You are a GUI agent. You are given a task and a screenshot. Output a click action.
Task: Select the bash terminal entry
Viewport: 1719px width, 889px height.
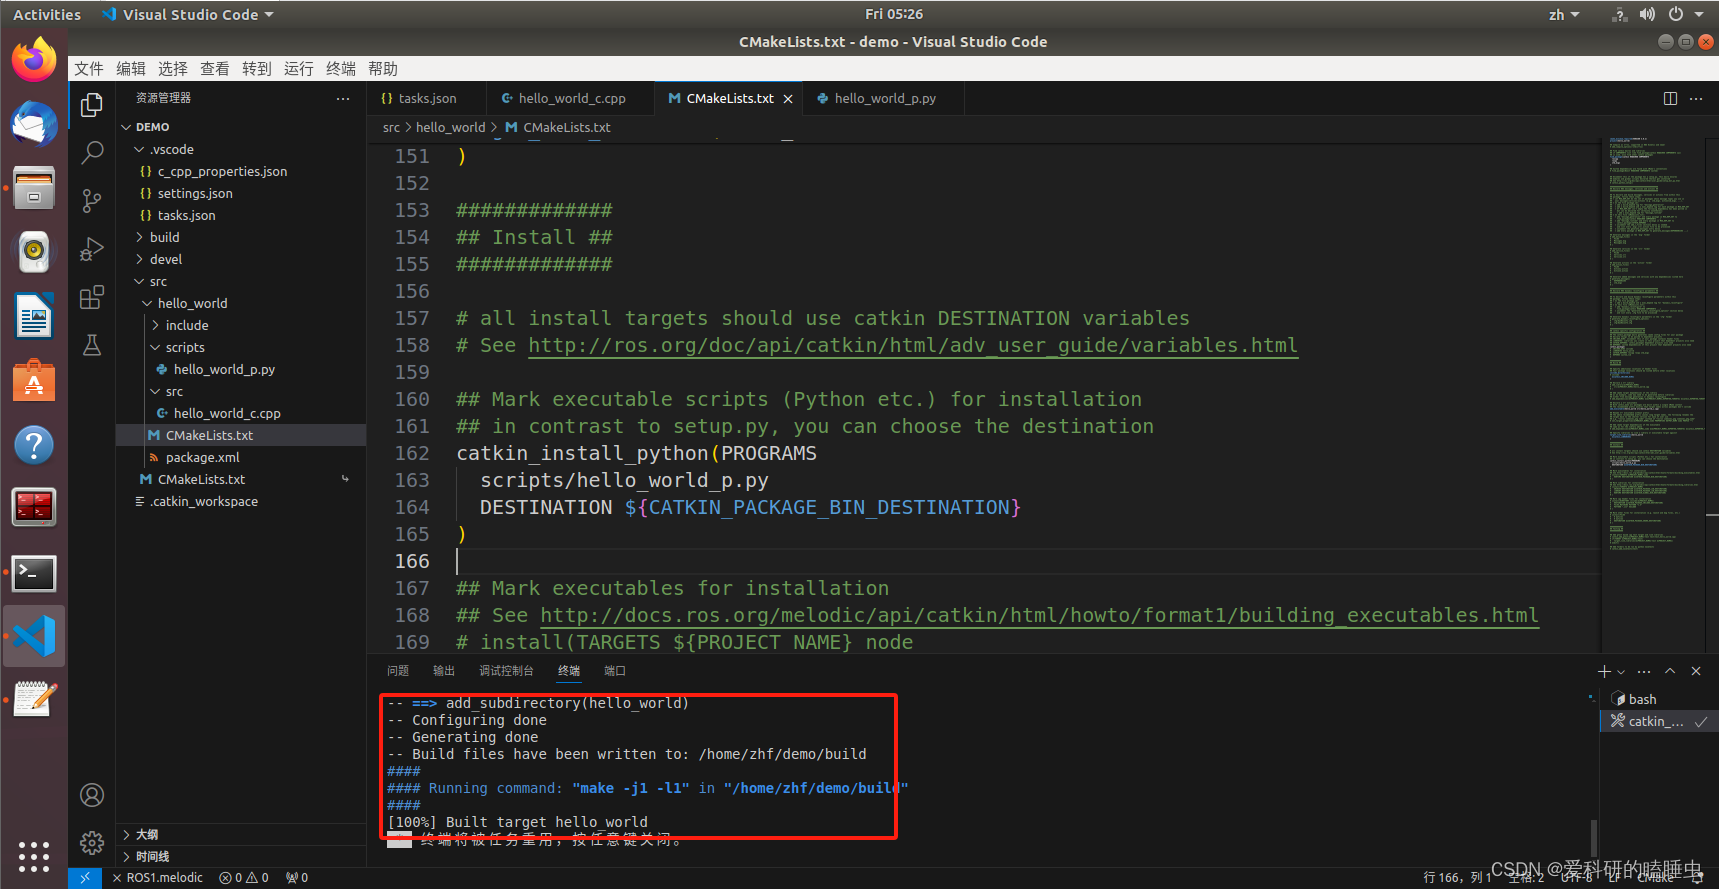(x=1656, y=699)
